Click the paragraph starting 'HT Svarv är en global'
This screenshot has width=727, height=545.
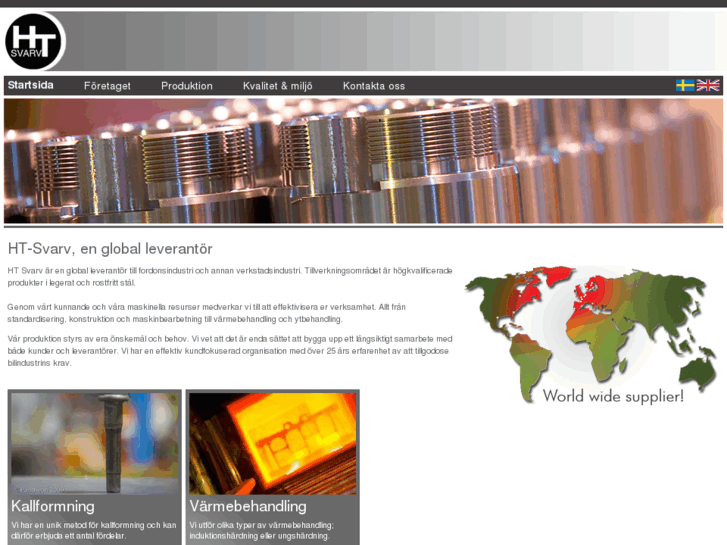coord(230,276)
